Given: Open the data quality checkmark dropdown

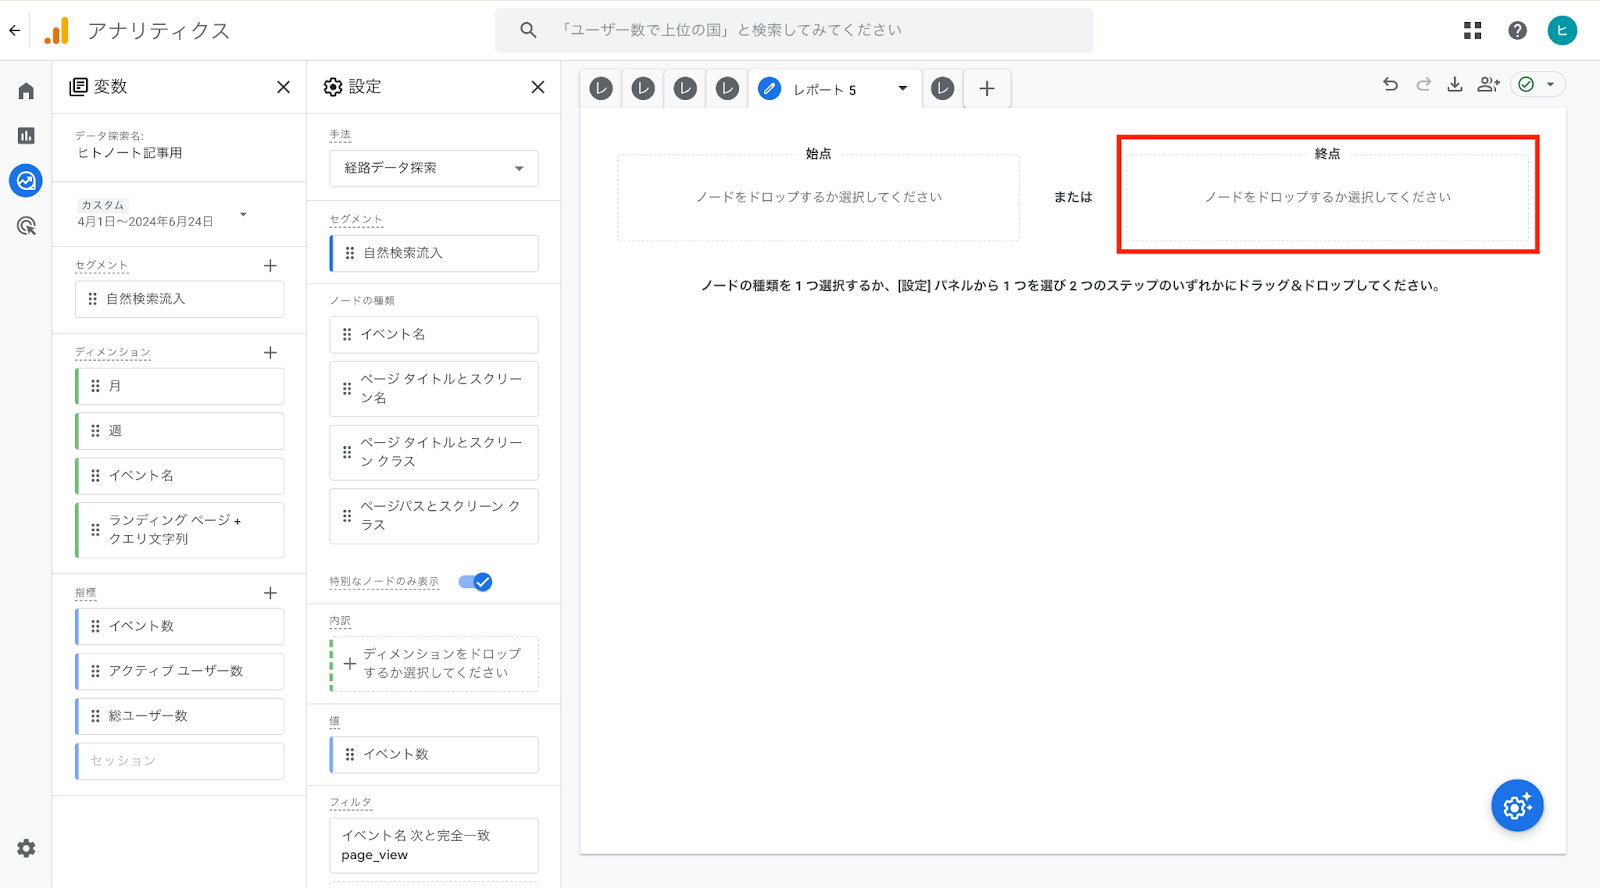Looking at the screenshot, I should (x=1538, y=85).
